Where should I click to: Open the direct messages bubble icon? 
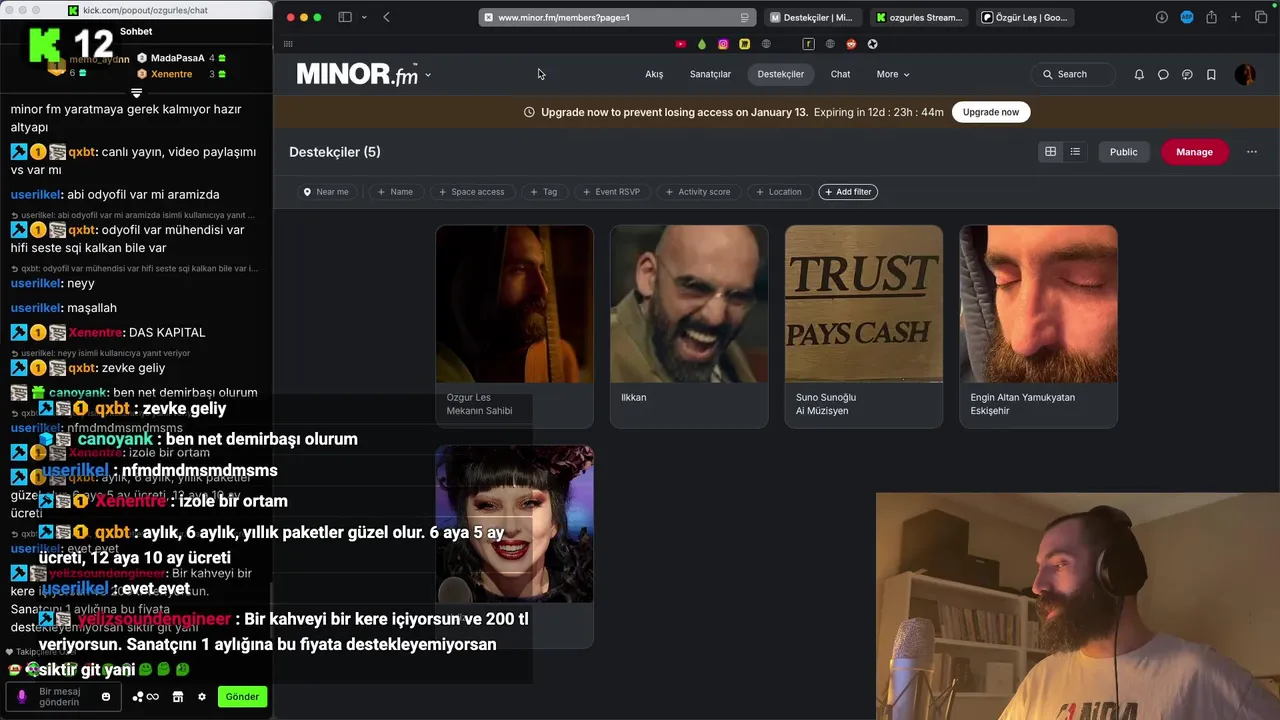pos(1163,74)
